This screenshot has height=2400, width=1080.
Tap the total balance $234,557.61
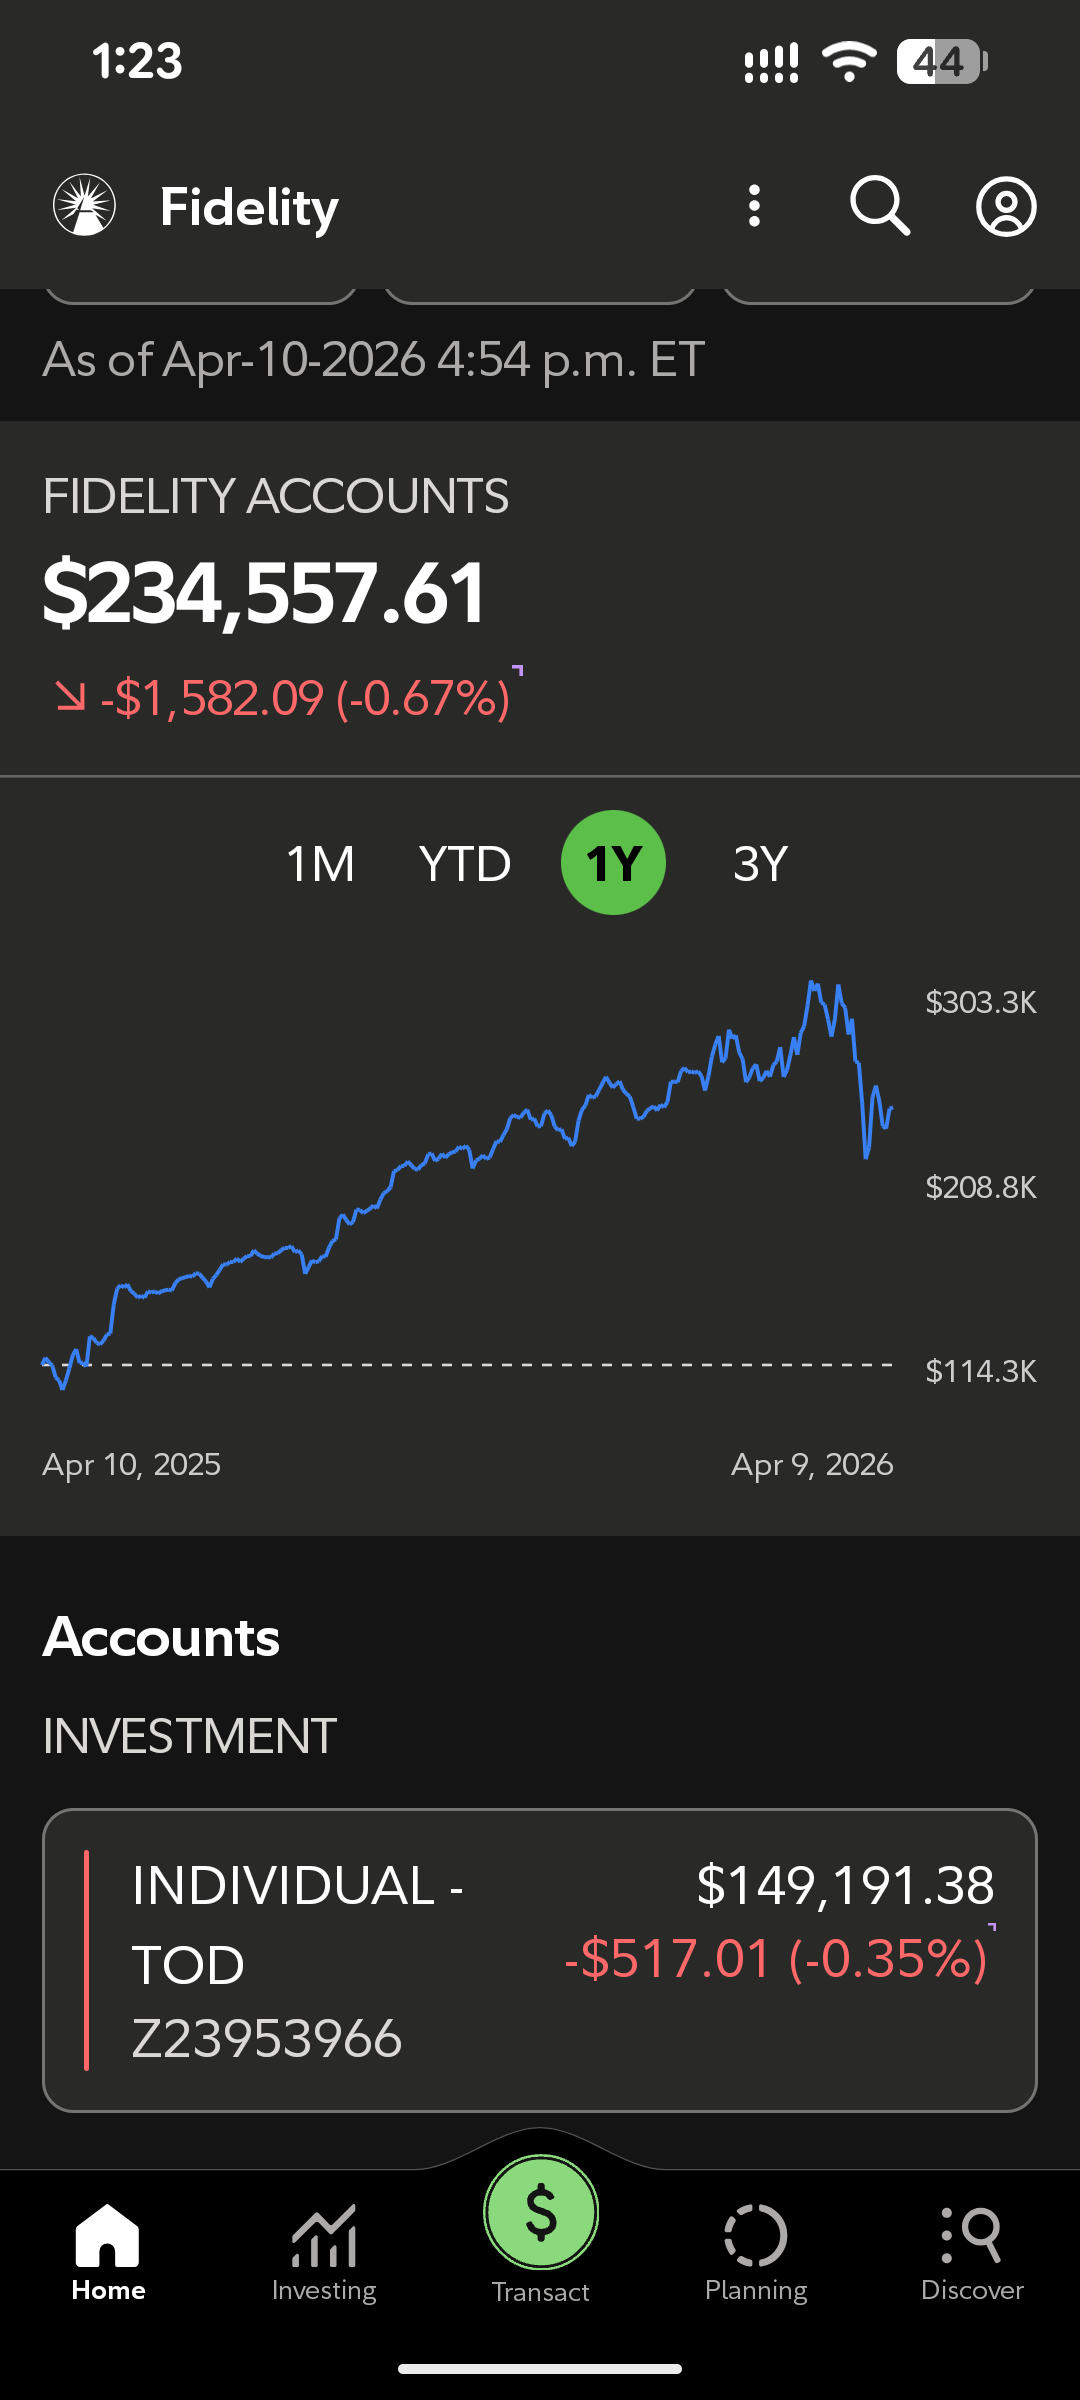click(x=264, y=594)
